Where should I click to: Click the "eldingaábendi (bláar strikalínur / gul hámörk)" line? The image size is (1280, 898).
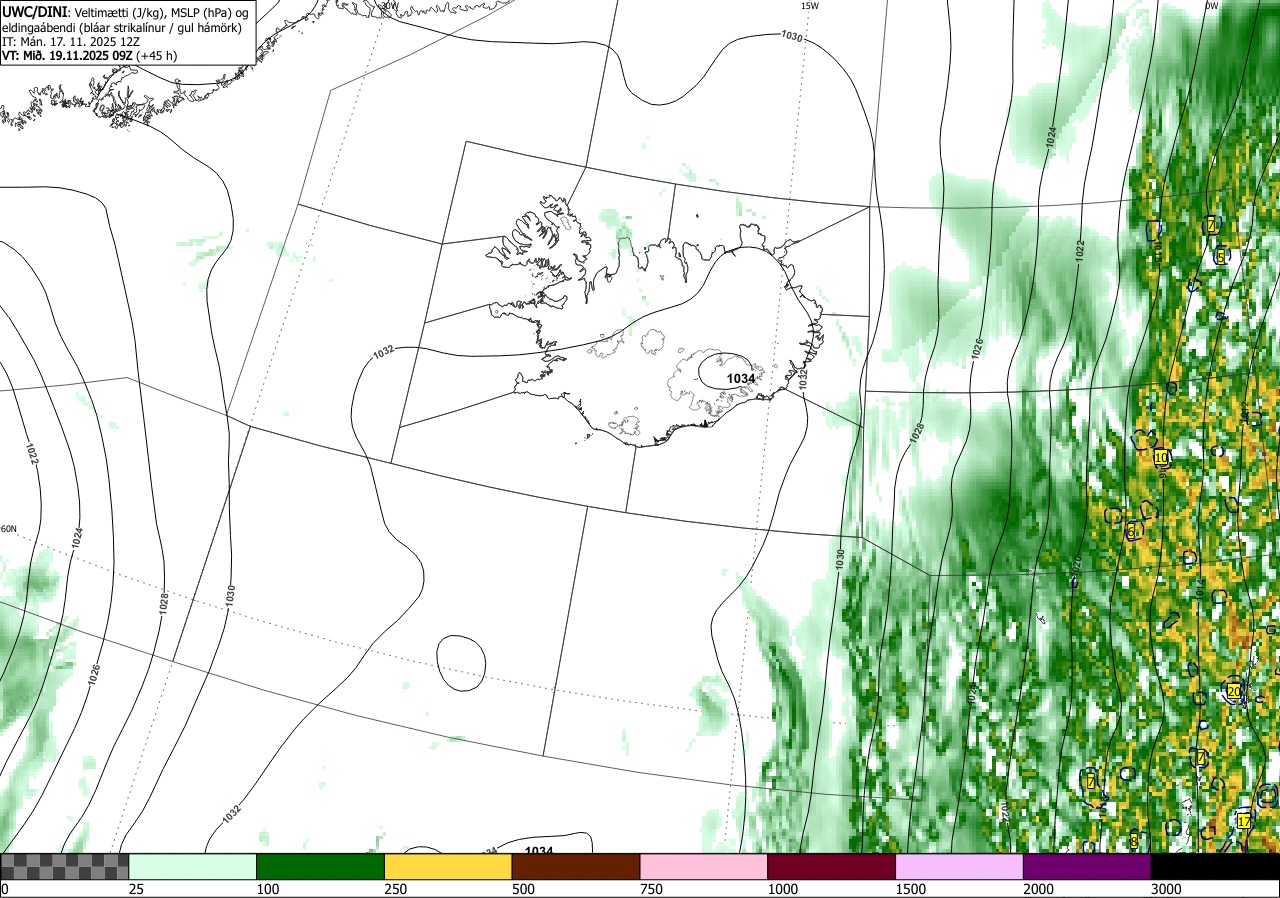point(121,27)
